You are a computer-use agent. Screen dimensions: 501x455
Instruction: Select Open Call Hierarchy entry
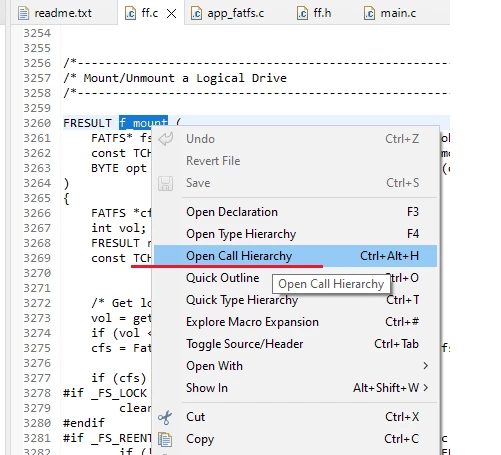295,256
